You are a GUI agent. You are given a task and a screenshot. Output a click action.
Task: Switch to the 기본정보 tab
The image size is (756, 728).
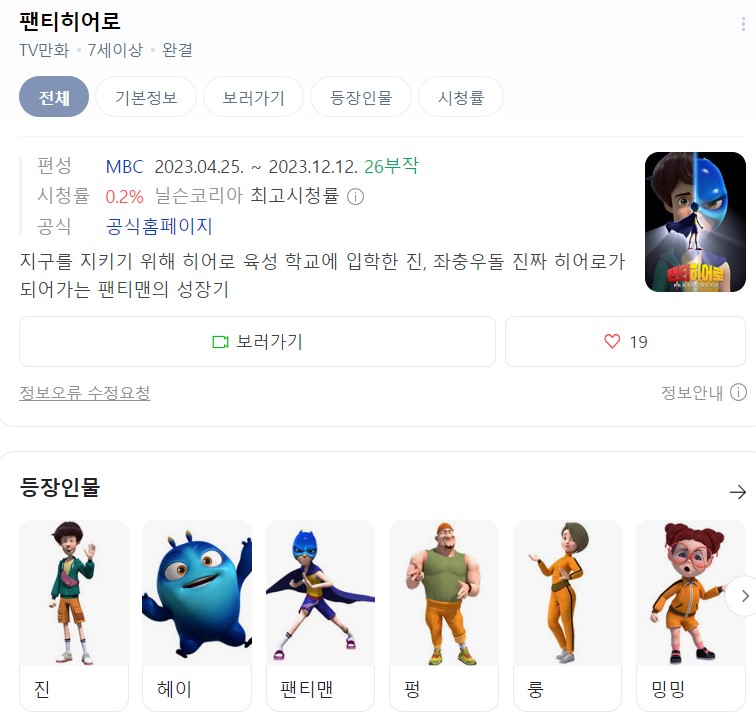(146, 97)
